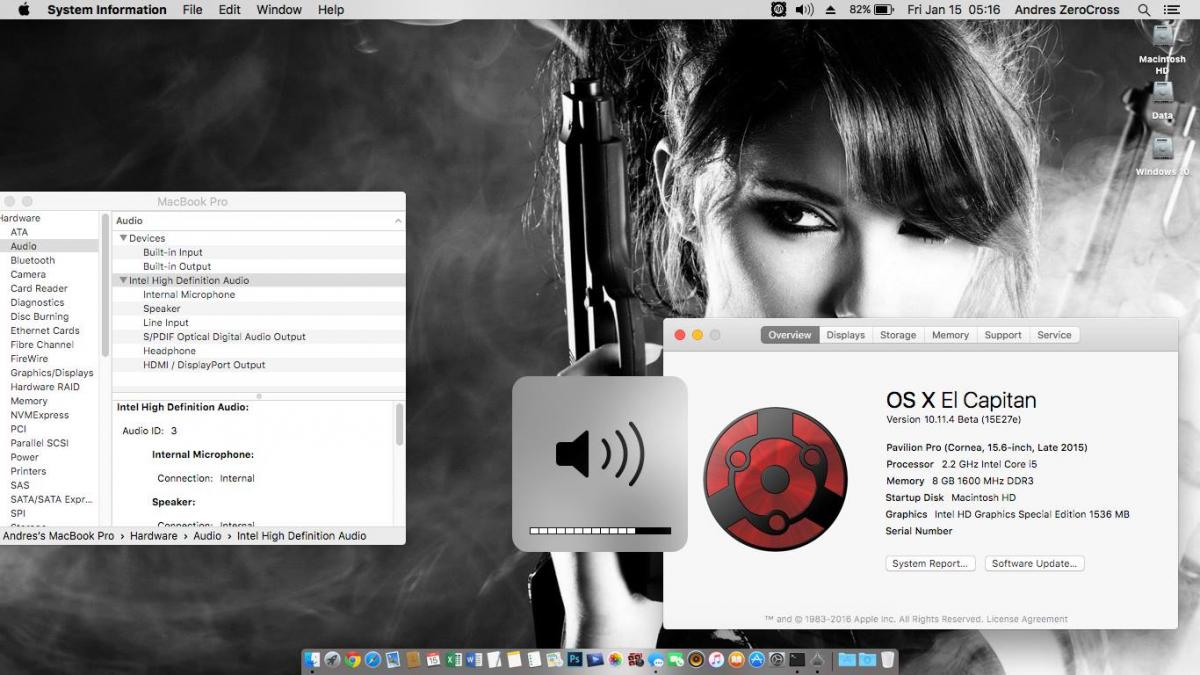This screenshot has width=1200, height=675.
Task: Click the System Report... button
Action: (x=930, y=563)
